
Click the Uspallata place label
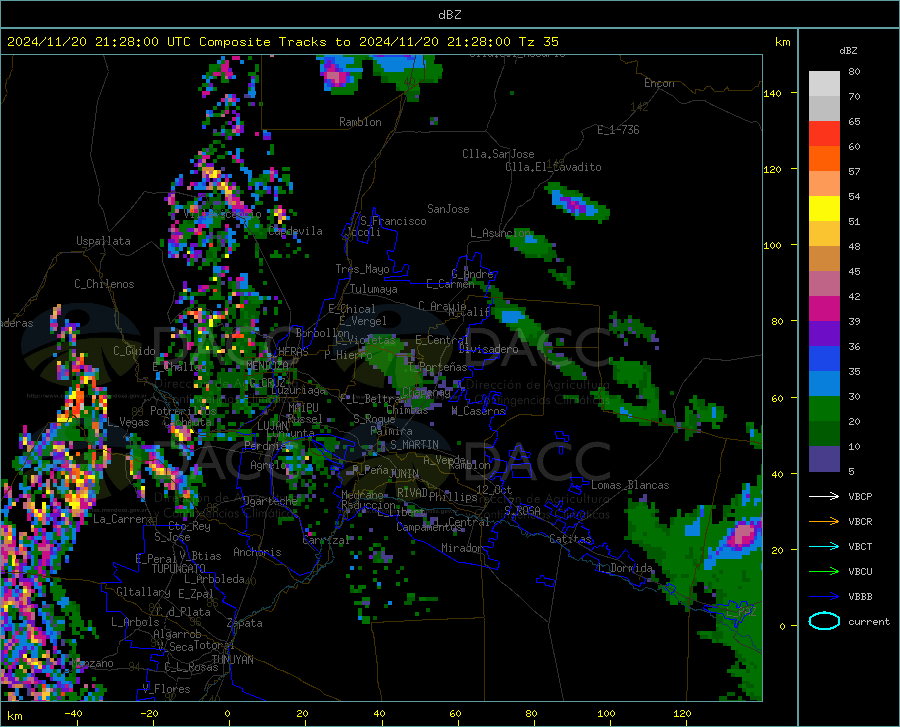pyautogui.click(x=103, y=241)
